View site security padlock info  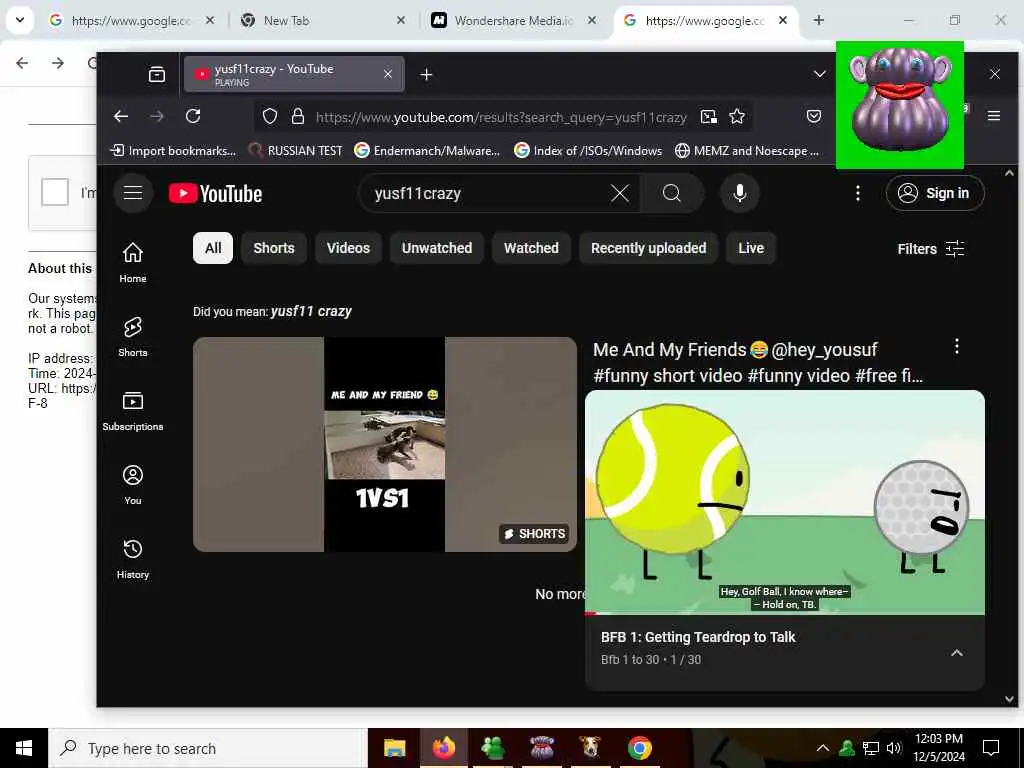click(298, 116)
